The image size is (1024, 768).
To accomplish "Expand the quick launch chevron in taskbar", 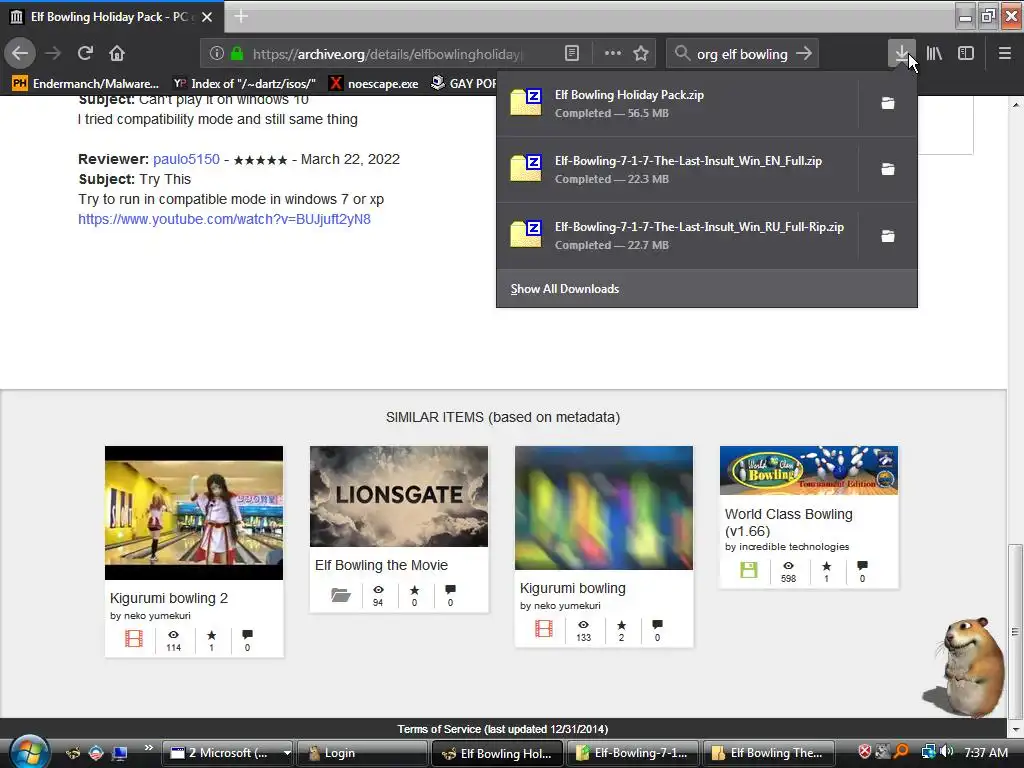I will pos(148,748).
